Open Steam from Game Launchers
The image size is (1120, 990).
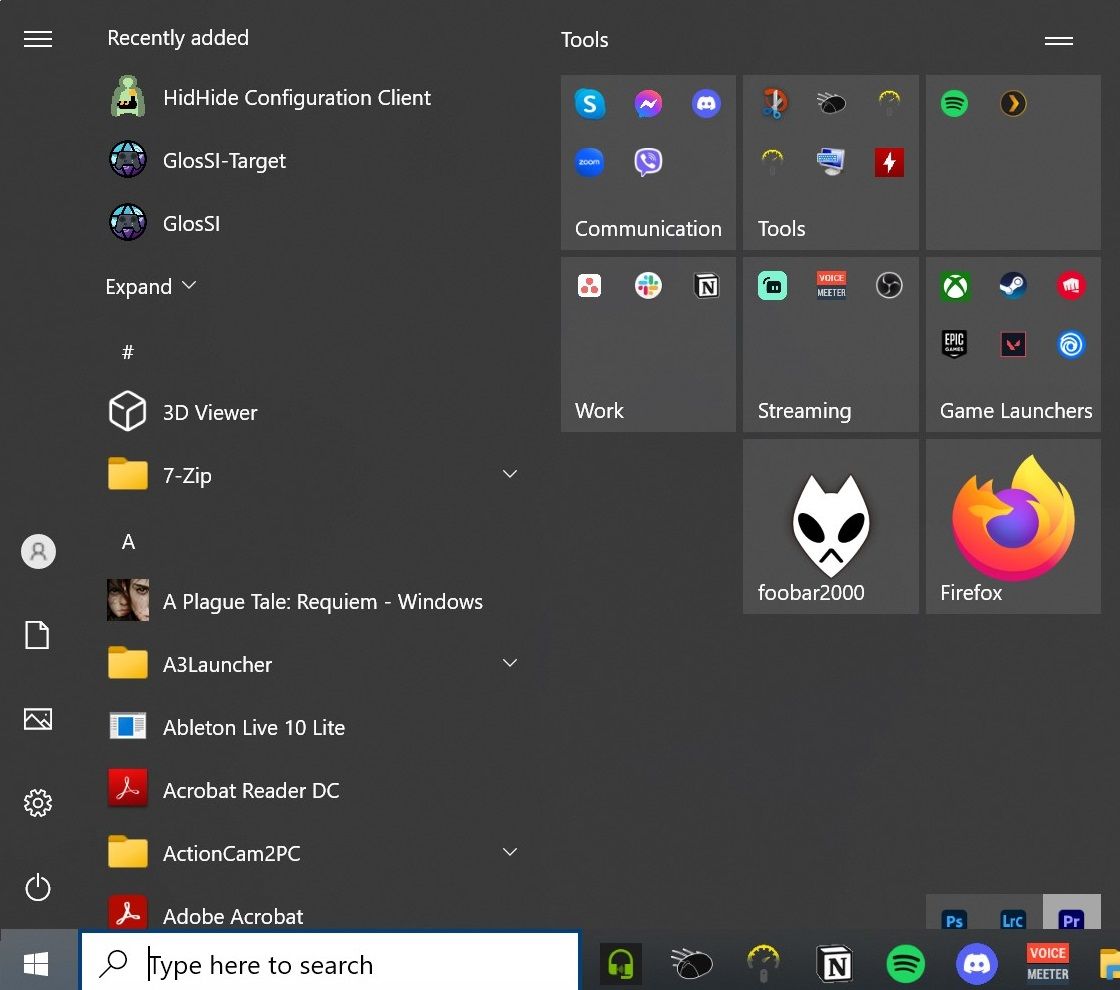[1013, 285]
